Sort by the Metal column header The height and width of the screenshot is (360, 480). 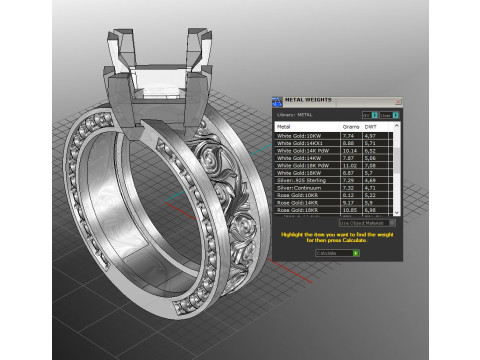[x=307, y=127]
